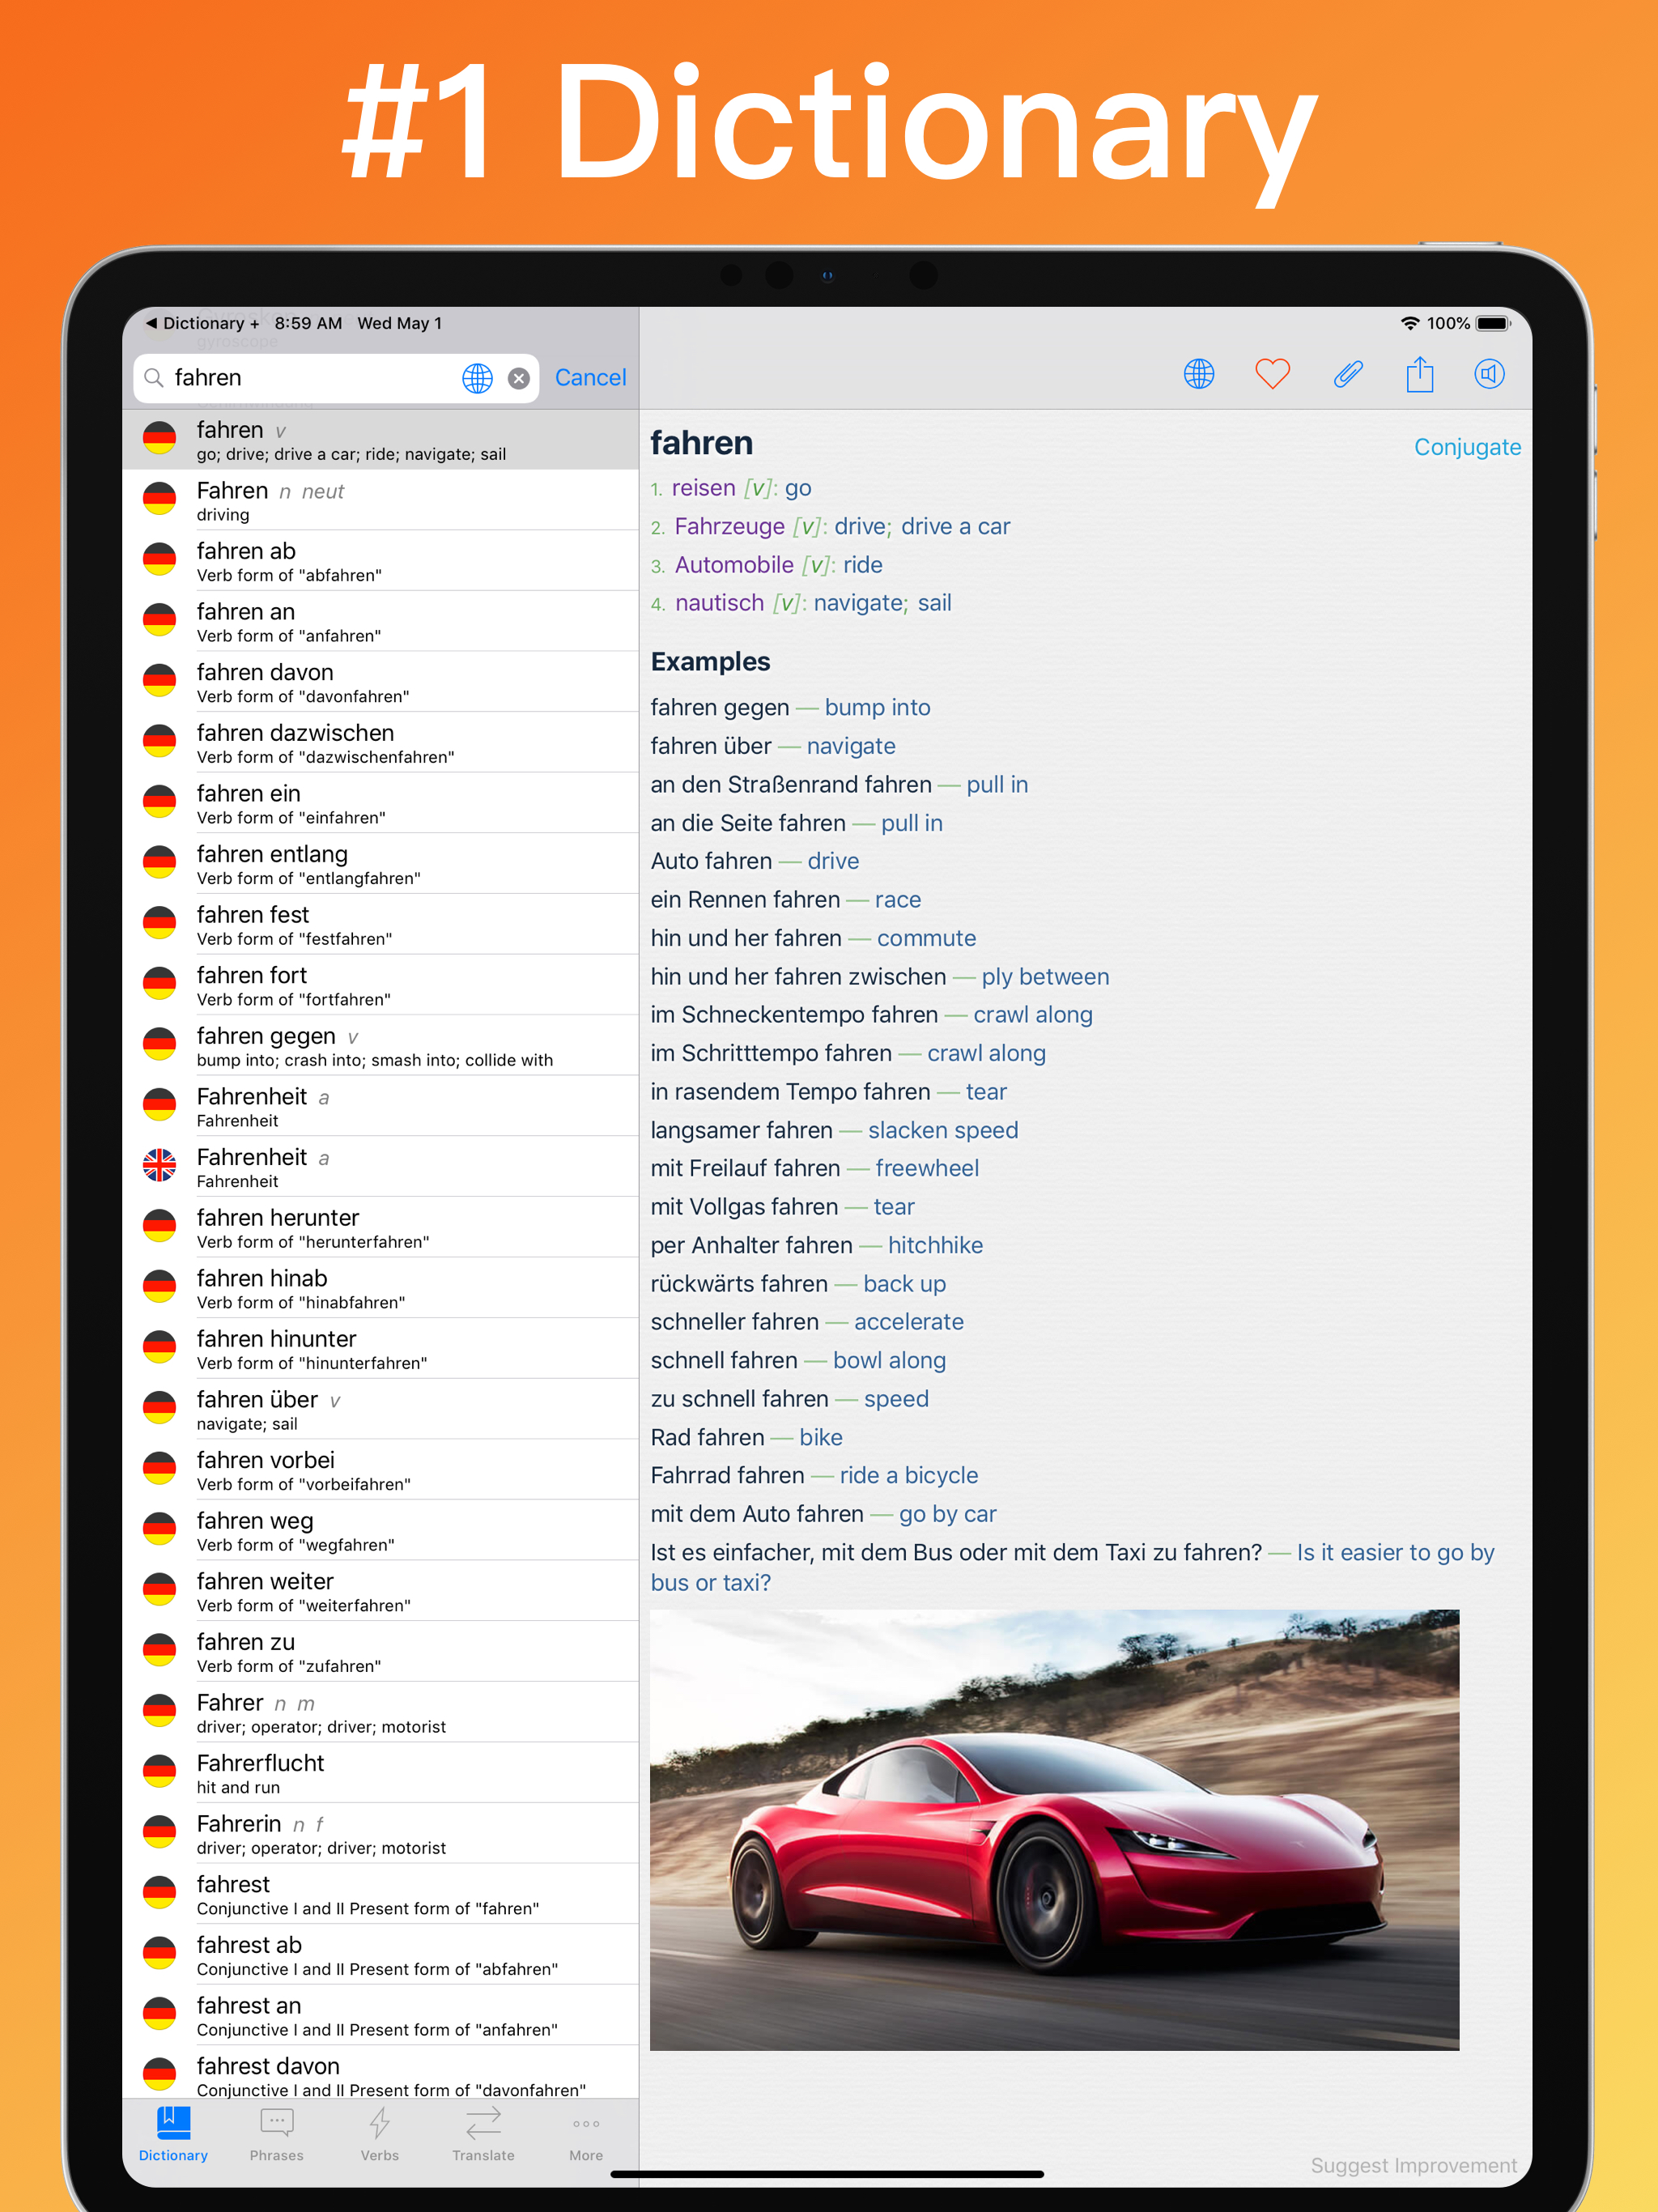1658x2212 pixels.
Task: Switch to the Dictionary tab
Action: click(173, 2134)
